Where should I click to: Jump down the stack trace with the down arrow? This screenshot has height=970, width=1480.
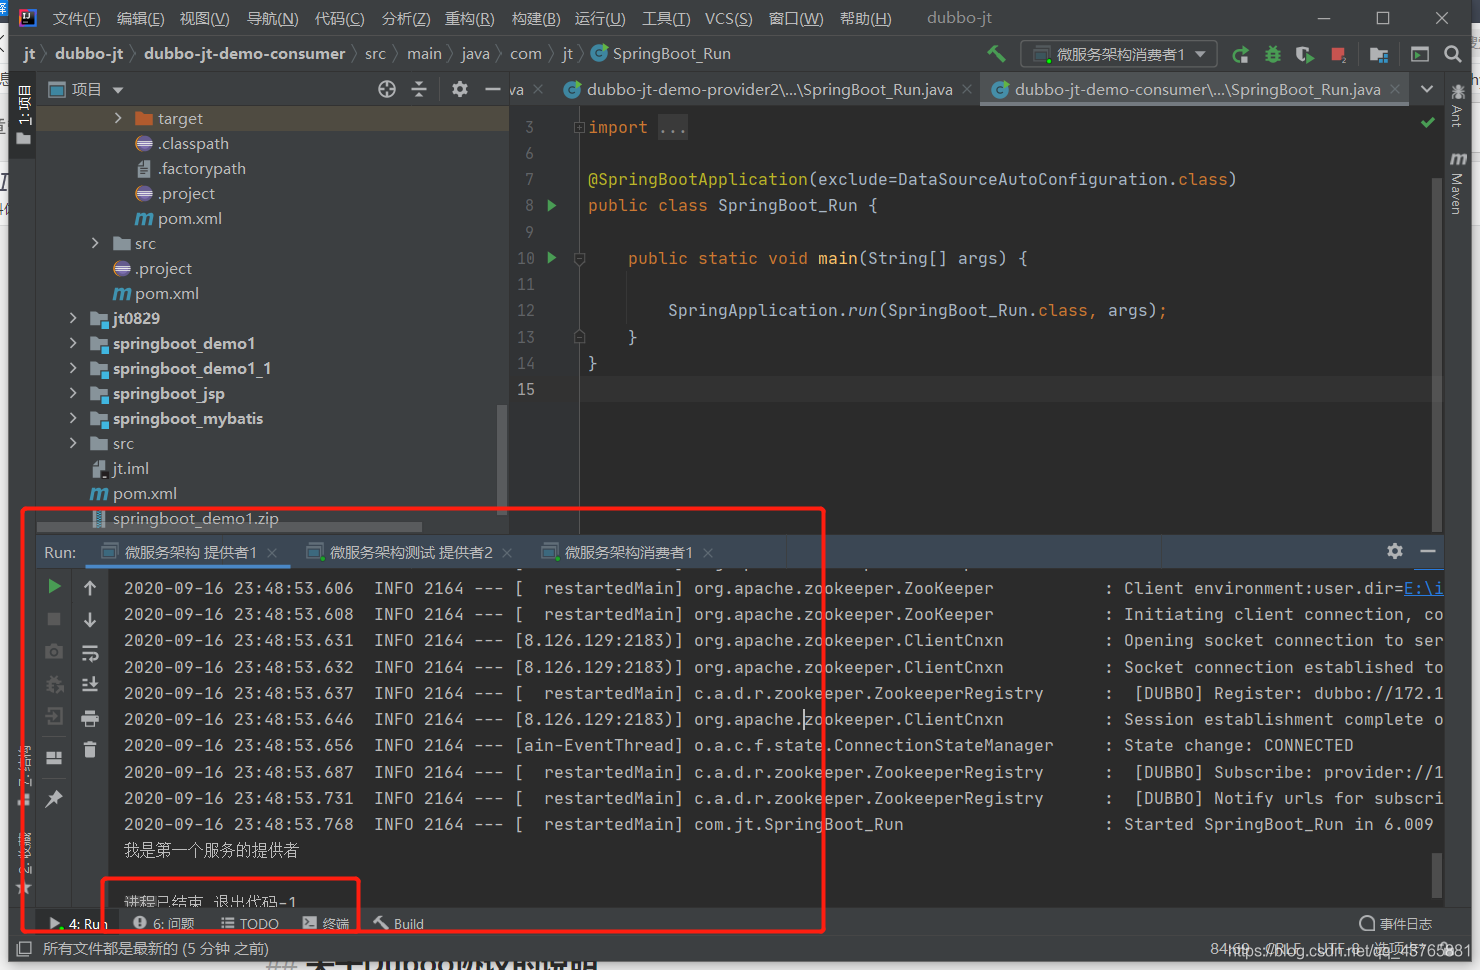[90, 620]
